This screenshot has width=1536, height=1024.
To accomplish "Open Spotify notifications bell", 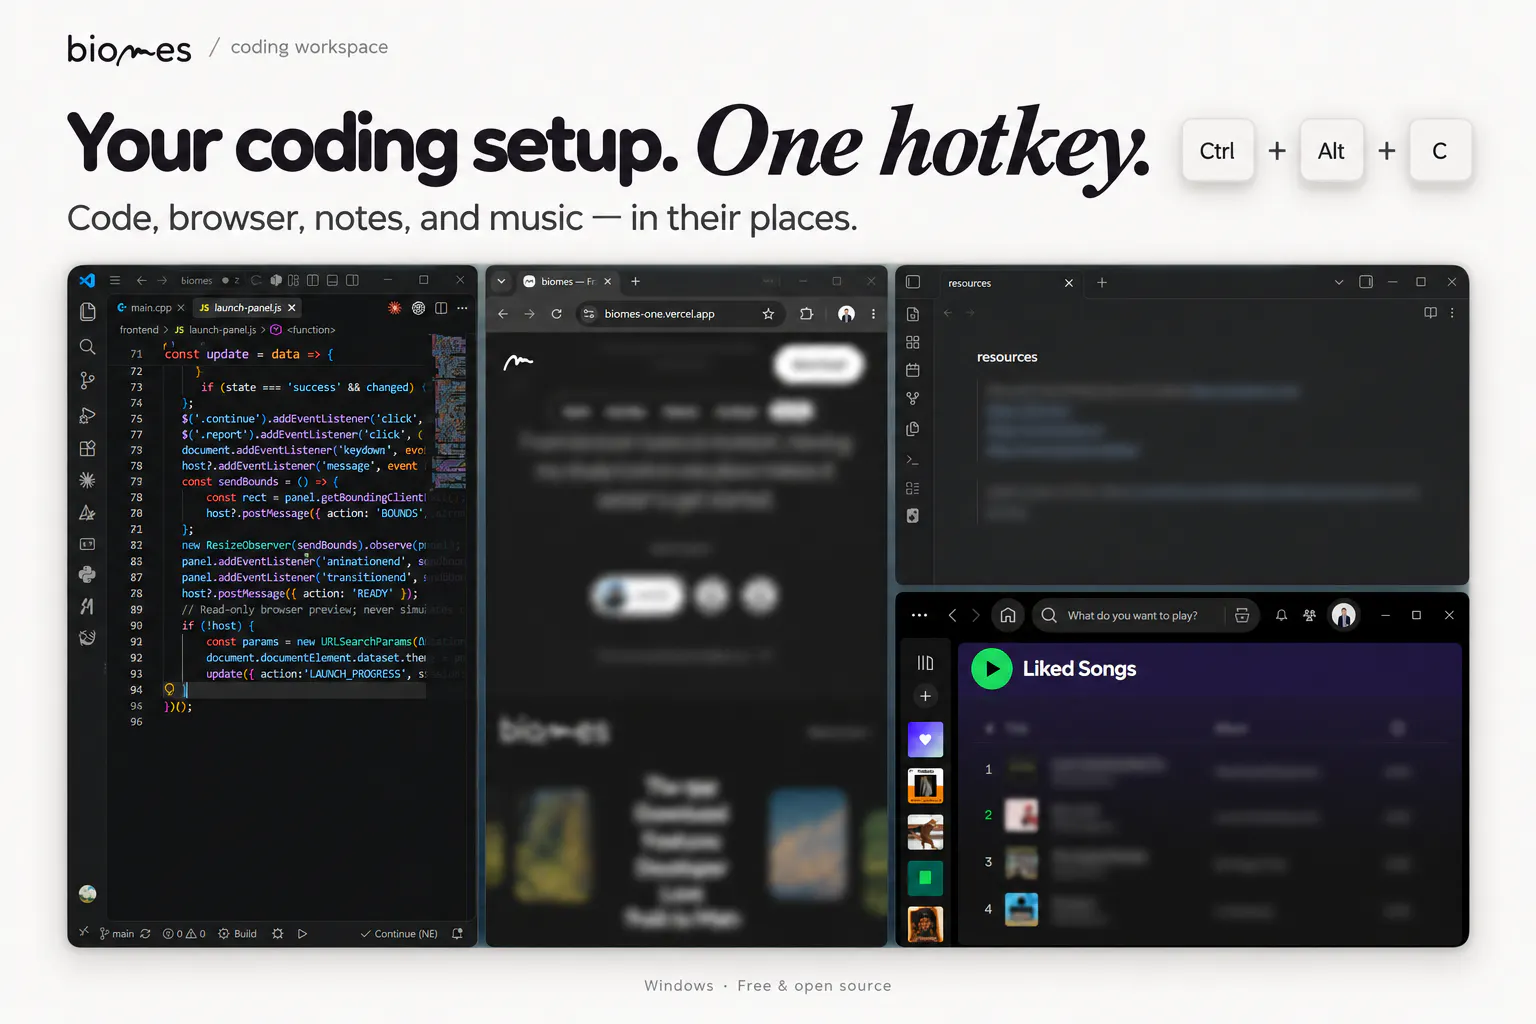I will coord(1281,616).
